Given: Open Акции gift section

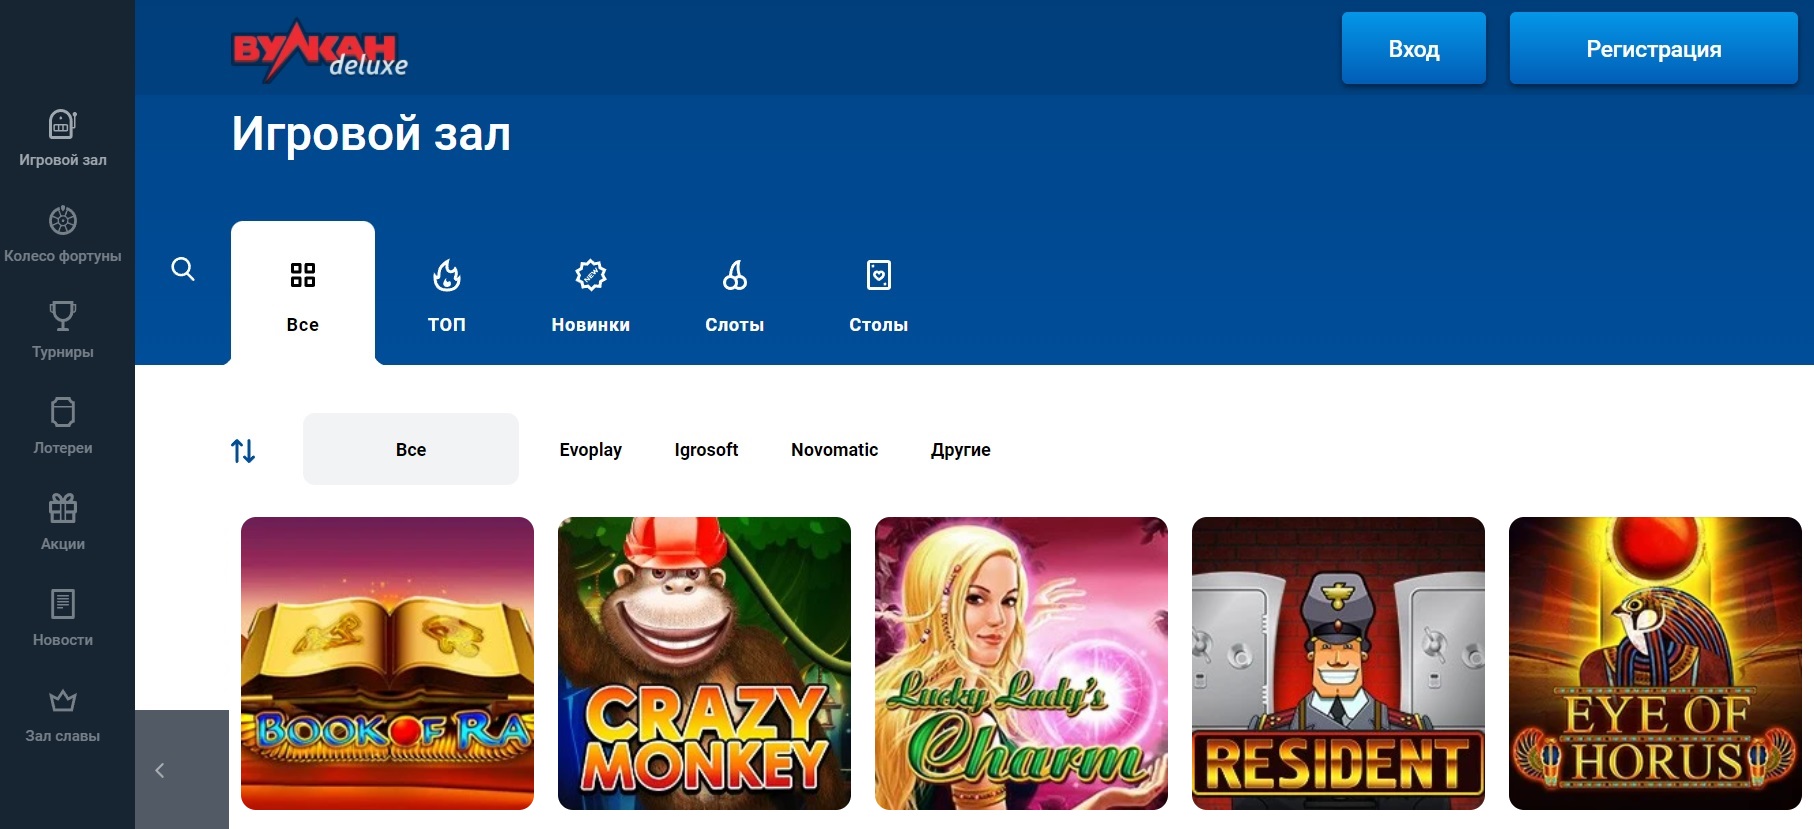Looking at the screenshot, I should coord(63,522).
